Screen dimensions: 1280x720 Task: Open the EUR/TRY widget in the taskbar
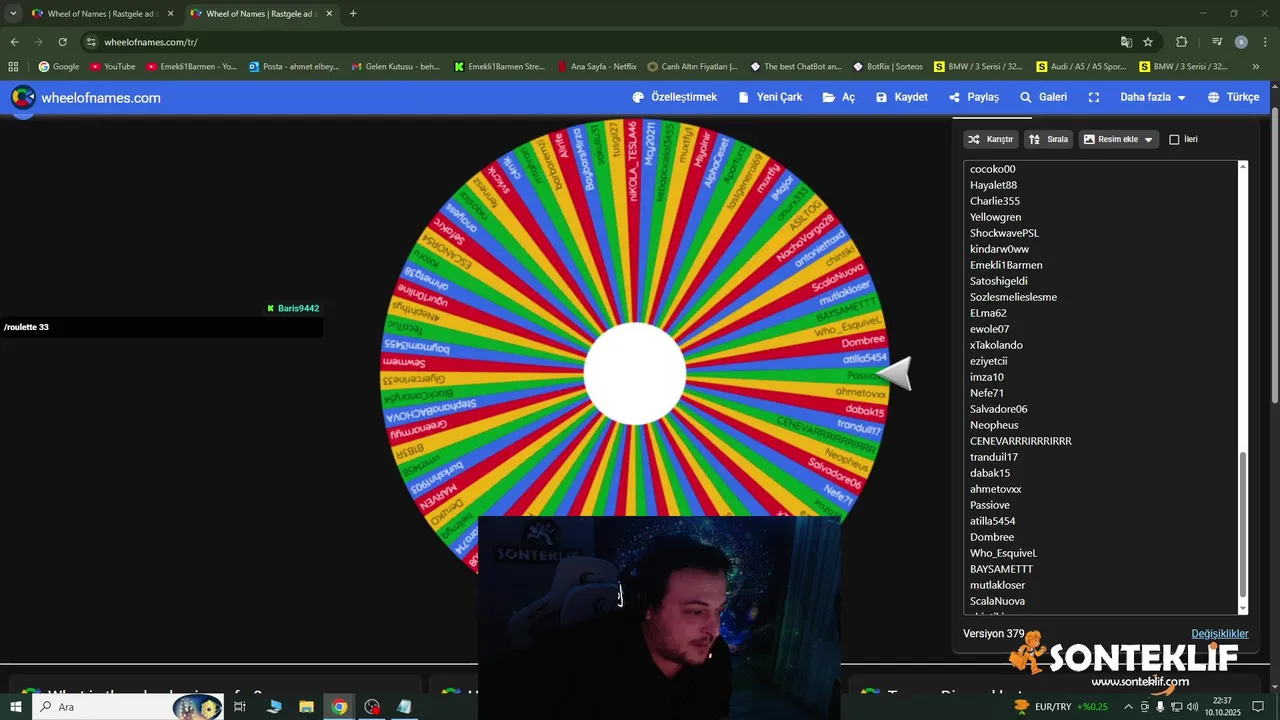1061,707
